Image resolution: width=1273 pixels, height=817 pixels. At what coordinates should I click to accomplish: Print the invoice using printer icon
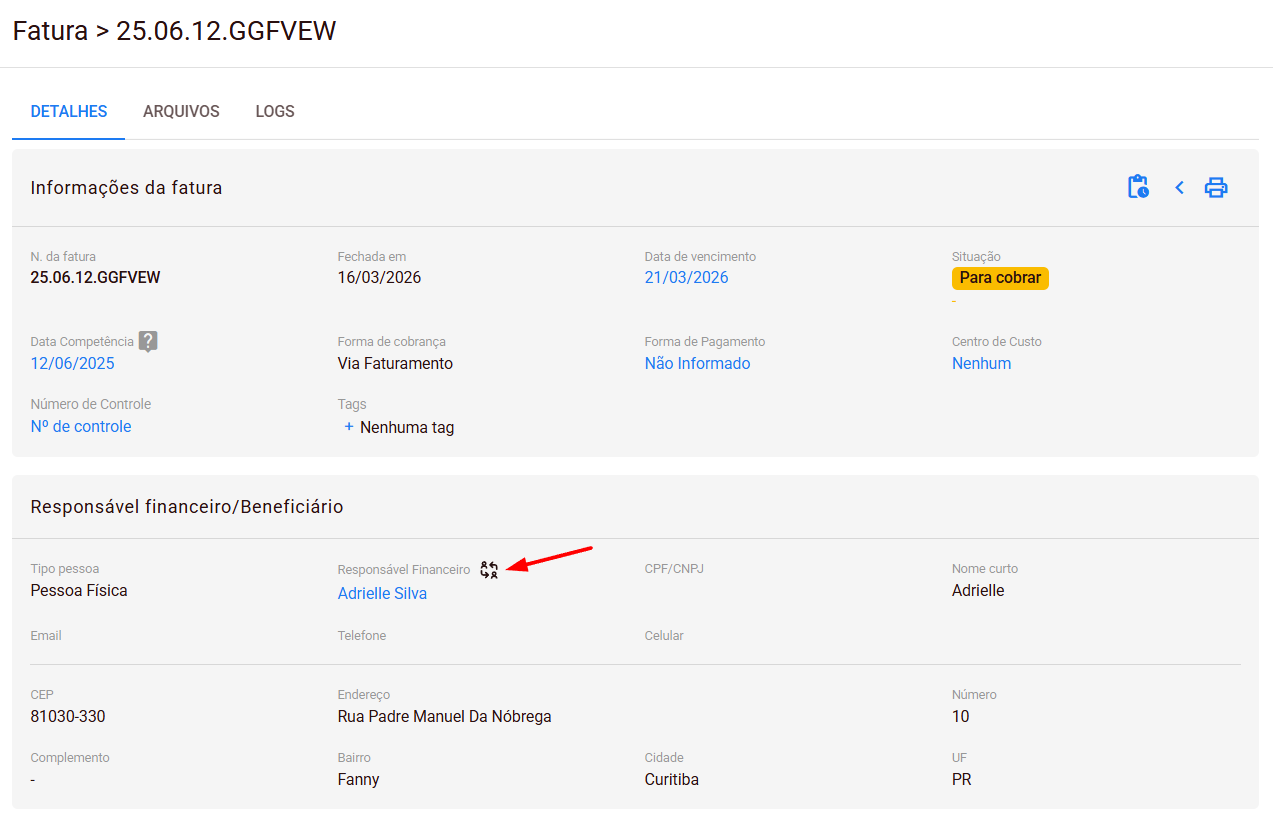[1216, 187]
